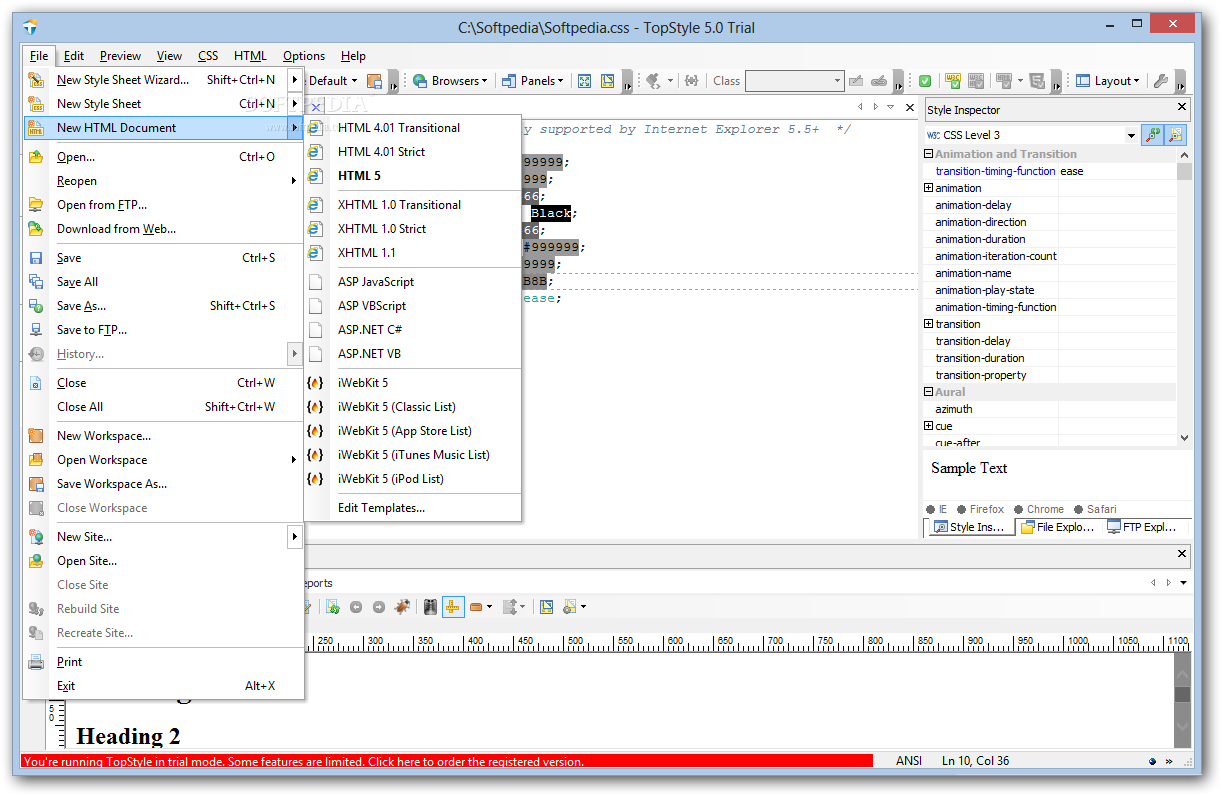
Task: Click the transition-timing-function value field 'ease'
Action: 1117,171
